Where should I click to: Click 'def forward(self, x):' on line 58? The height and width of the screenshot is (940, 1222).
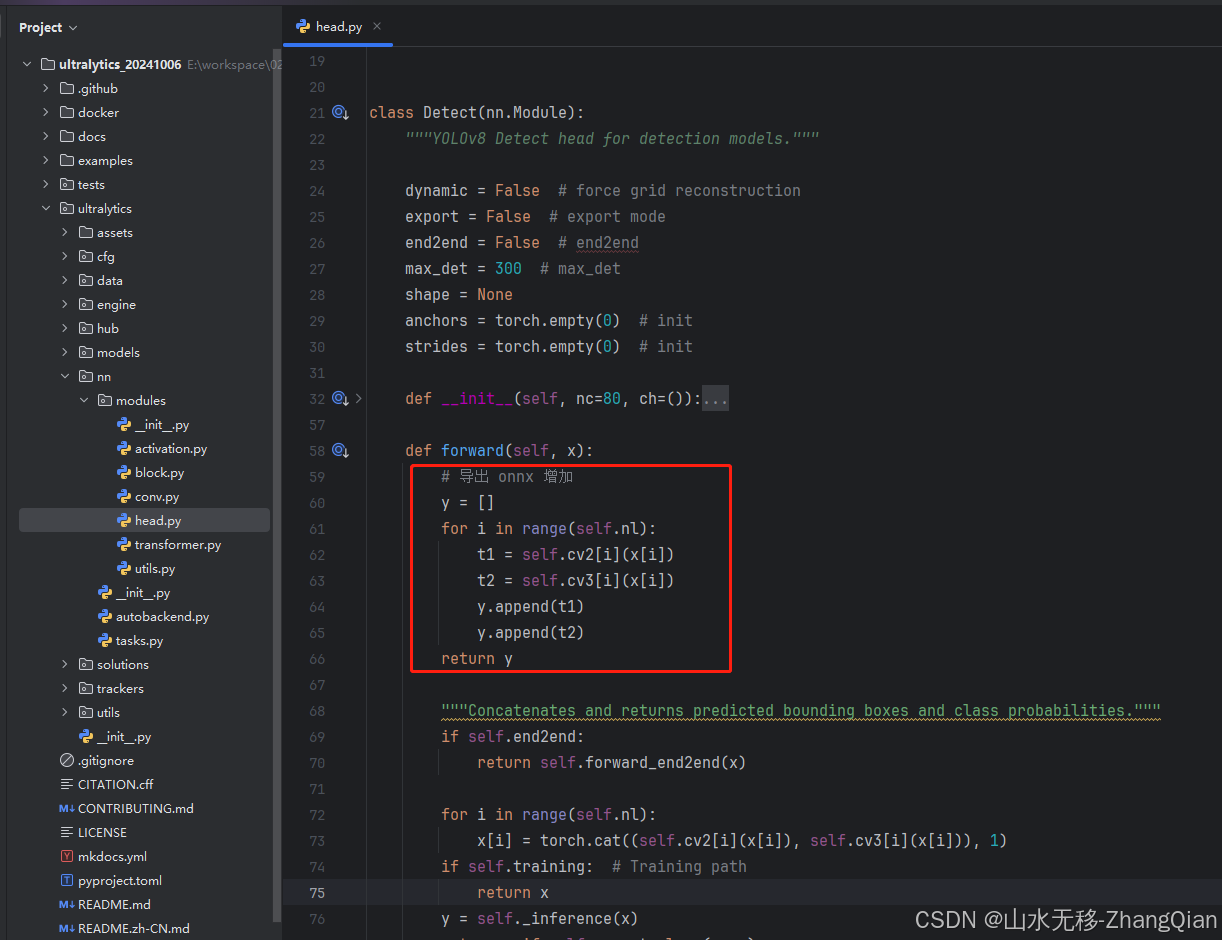499,450
